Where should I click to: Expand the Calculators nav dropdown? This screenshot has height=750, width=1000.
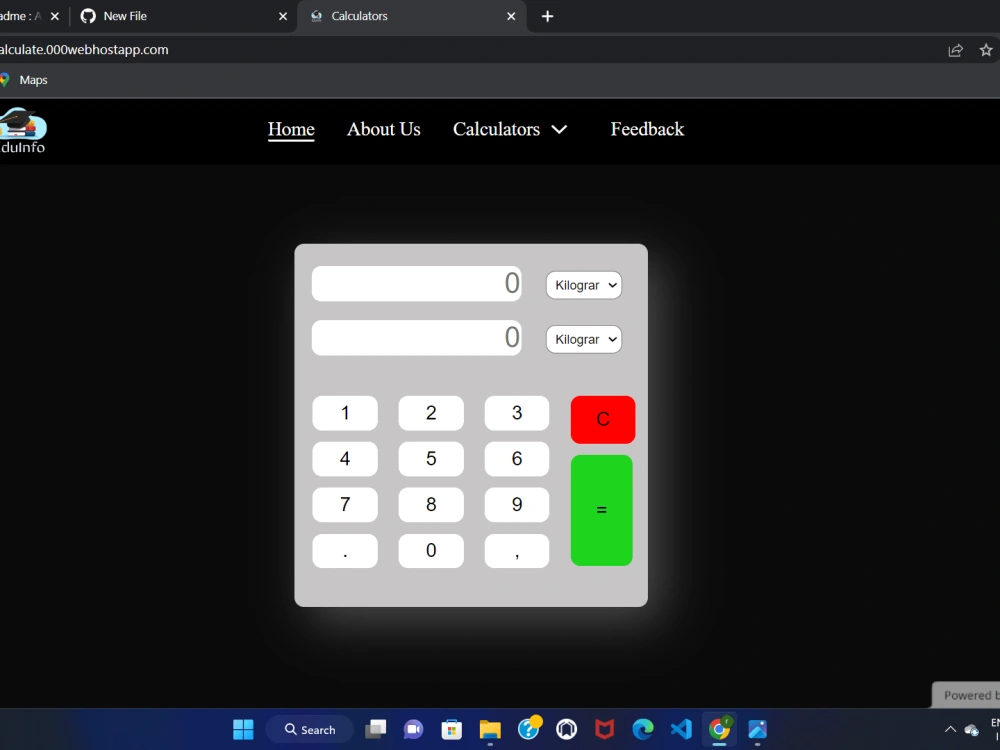[x=510, y=129]
